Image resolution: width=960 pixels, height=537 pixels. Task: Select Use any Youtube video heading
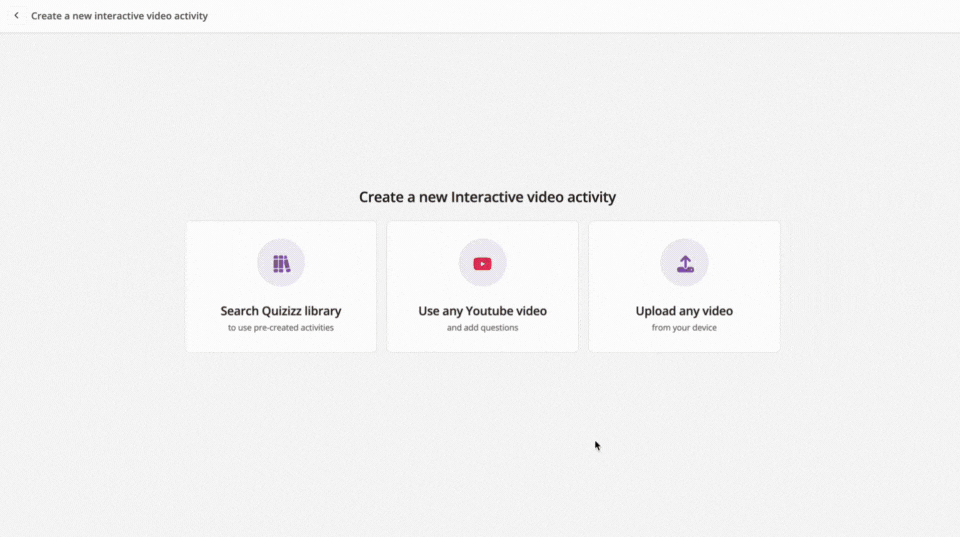[482, 310]
